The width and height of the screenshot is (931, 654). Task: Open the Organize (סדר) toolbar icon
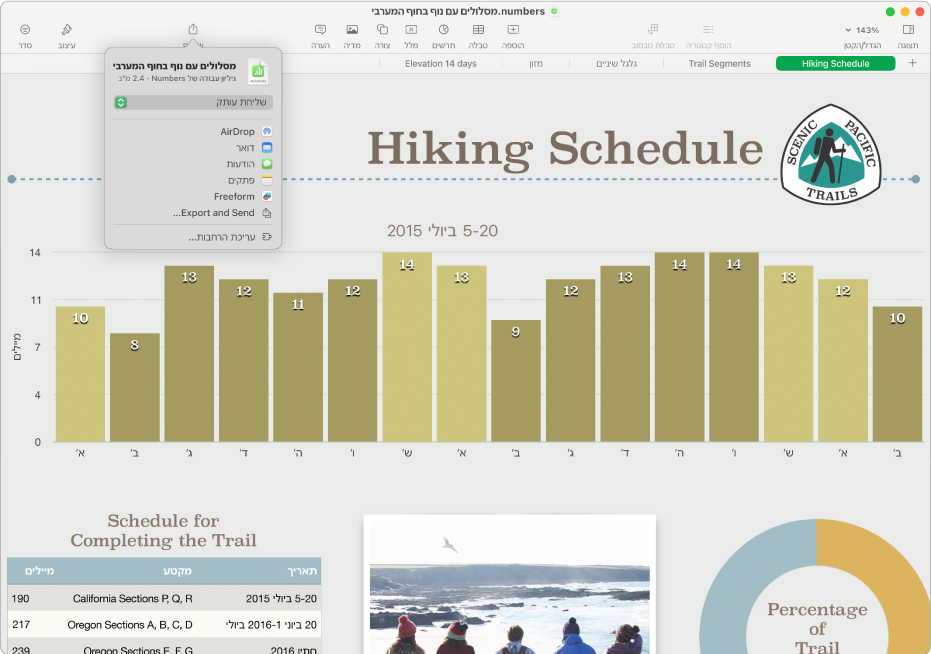(x=25, y=29)
